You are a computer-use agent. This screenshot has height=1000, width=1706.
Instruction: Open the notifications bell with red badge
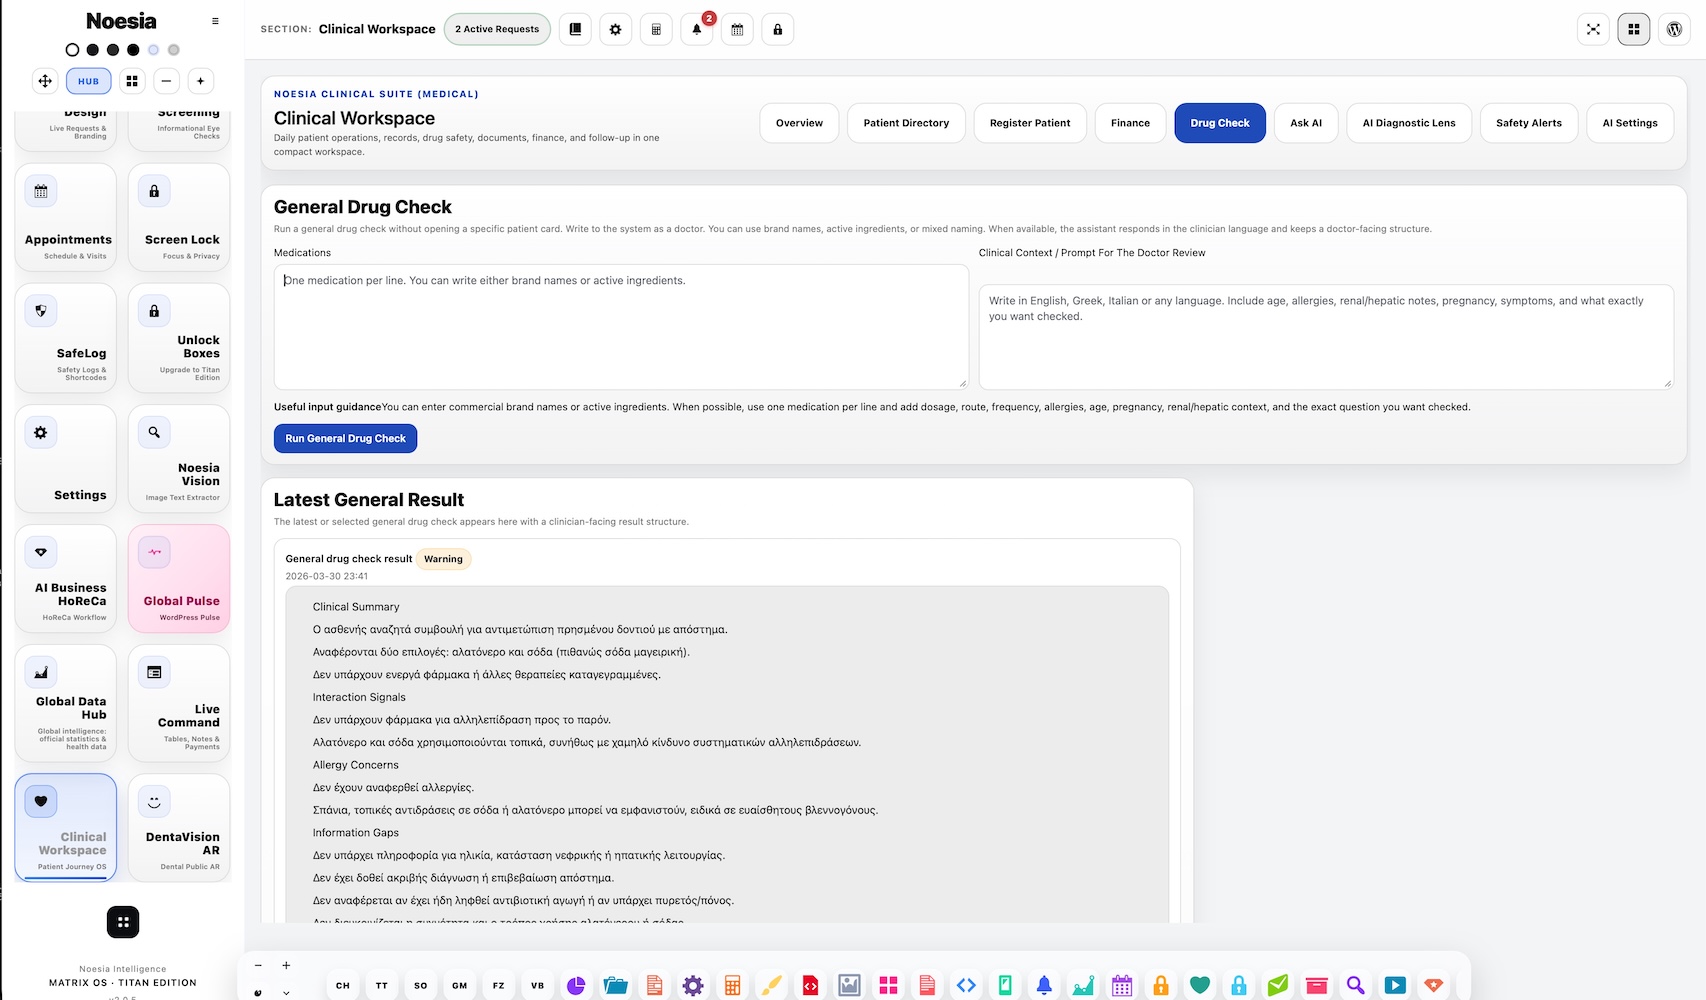click(x=697, y=29)
